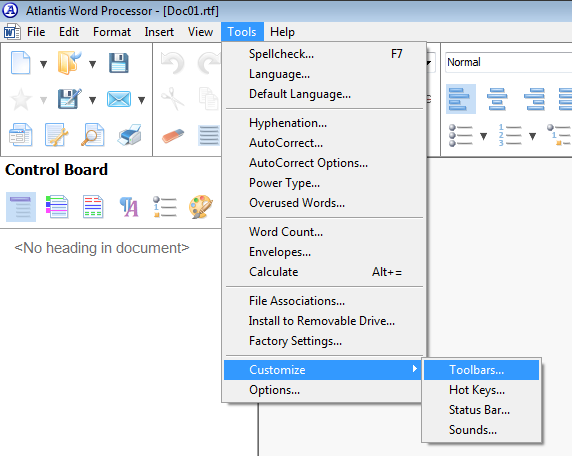Click the colored-lines document icon in Control Board
The width and height of the screenshot is (572, 456).
(x=93, y=207)
